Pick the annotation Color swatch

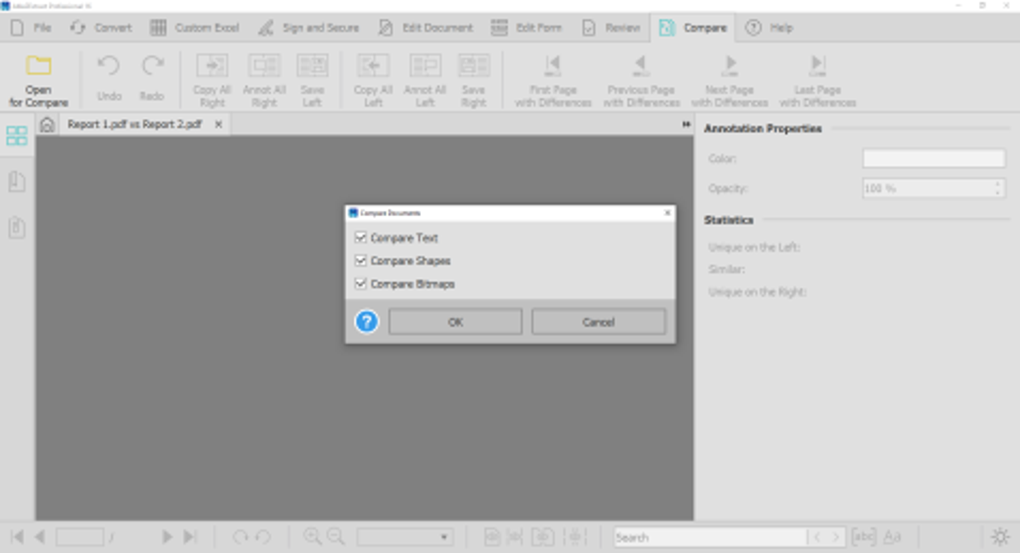tap(933, 158)
